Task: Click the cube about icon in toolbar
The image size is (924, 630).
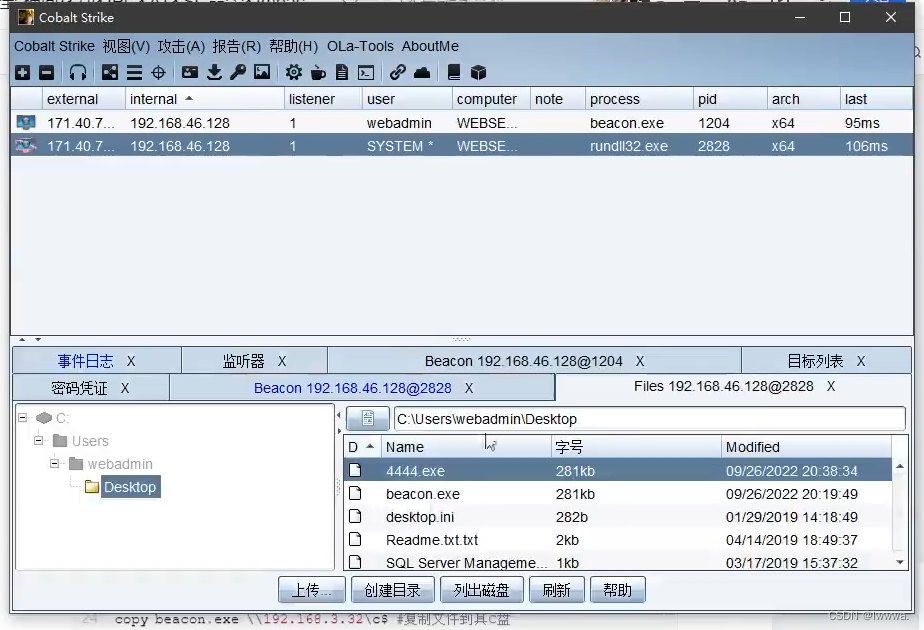Action: (478, 72)
